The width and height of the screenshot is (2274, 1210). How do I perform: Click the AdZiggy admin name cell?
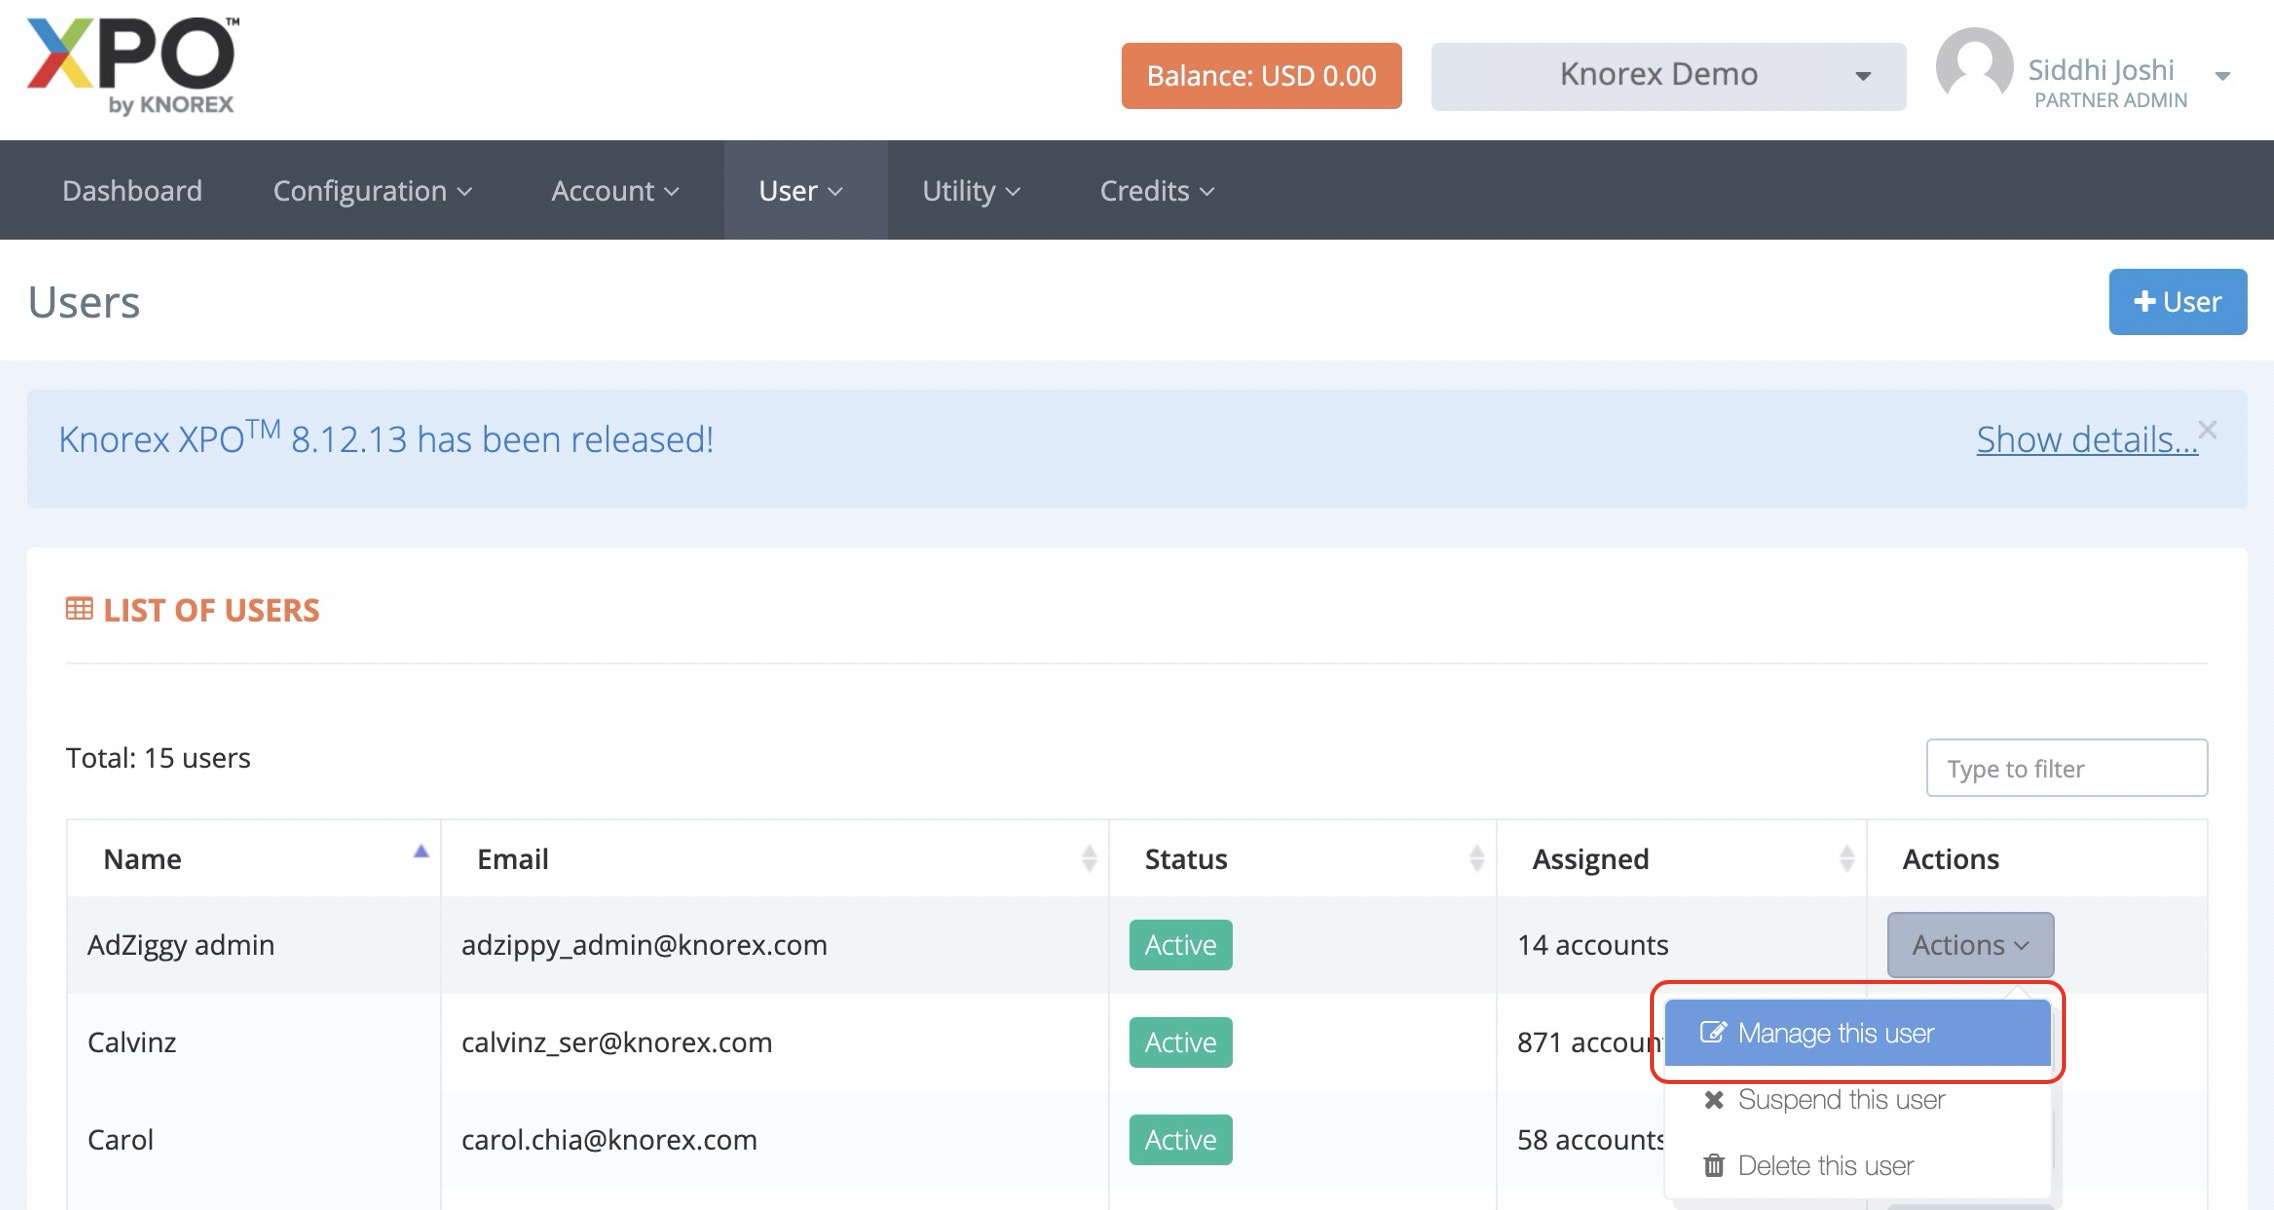254,945
